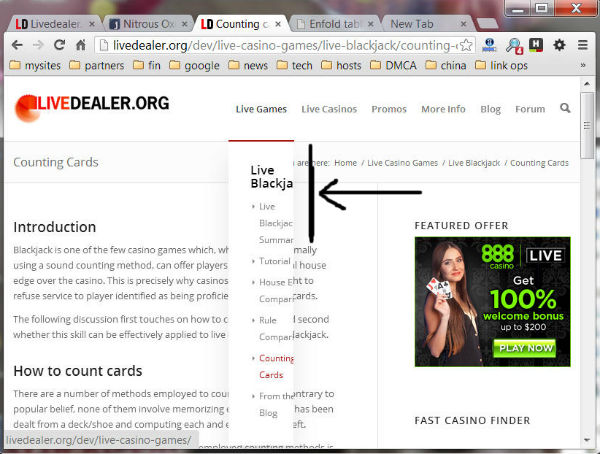Open the Chrome hamburger menu
Viewport: 600px width, 454px height.
point(582,45)
